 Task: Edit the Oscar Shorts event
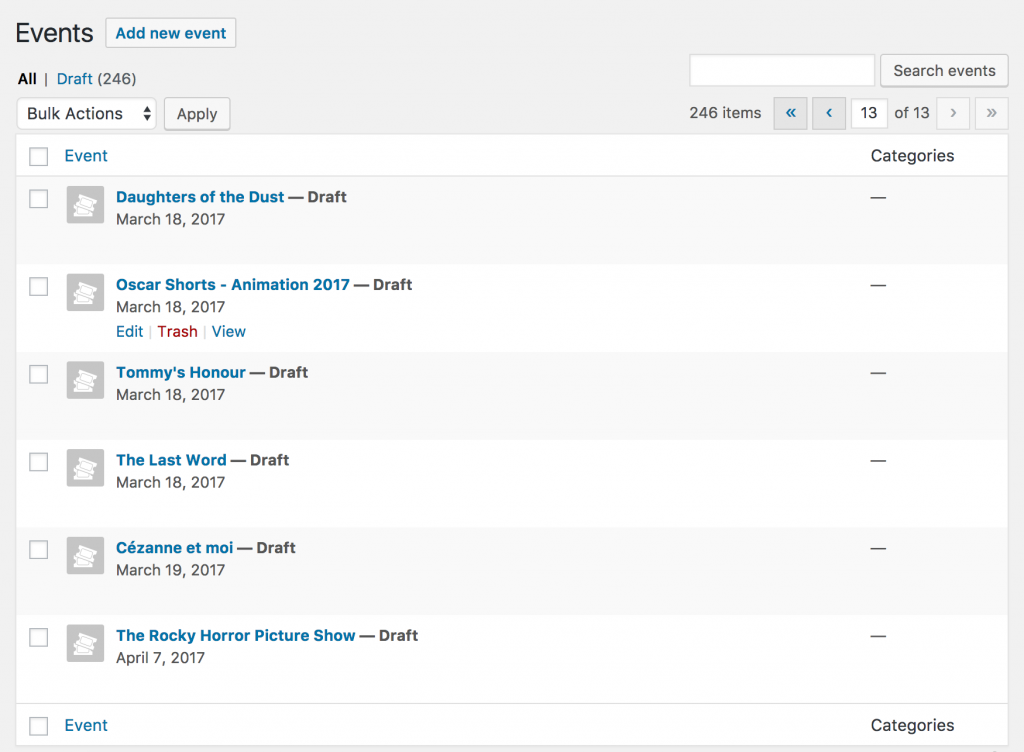(129, 332)
